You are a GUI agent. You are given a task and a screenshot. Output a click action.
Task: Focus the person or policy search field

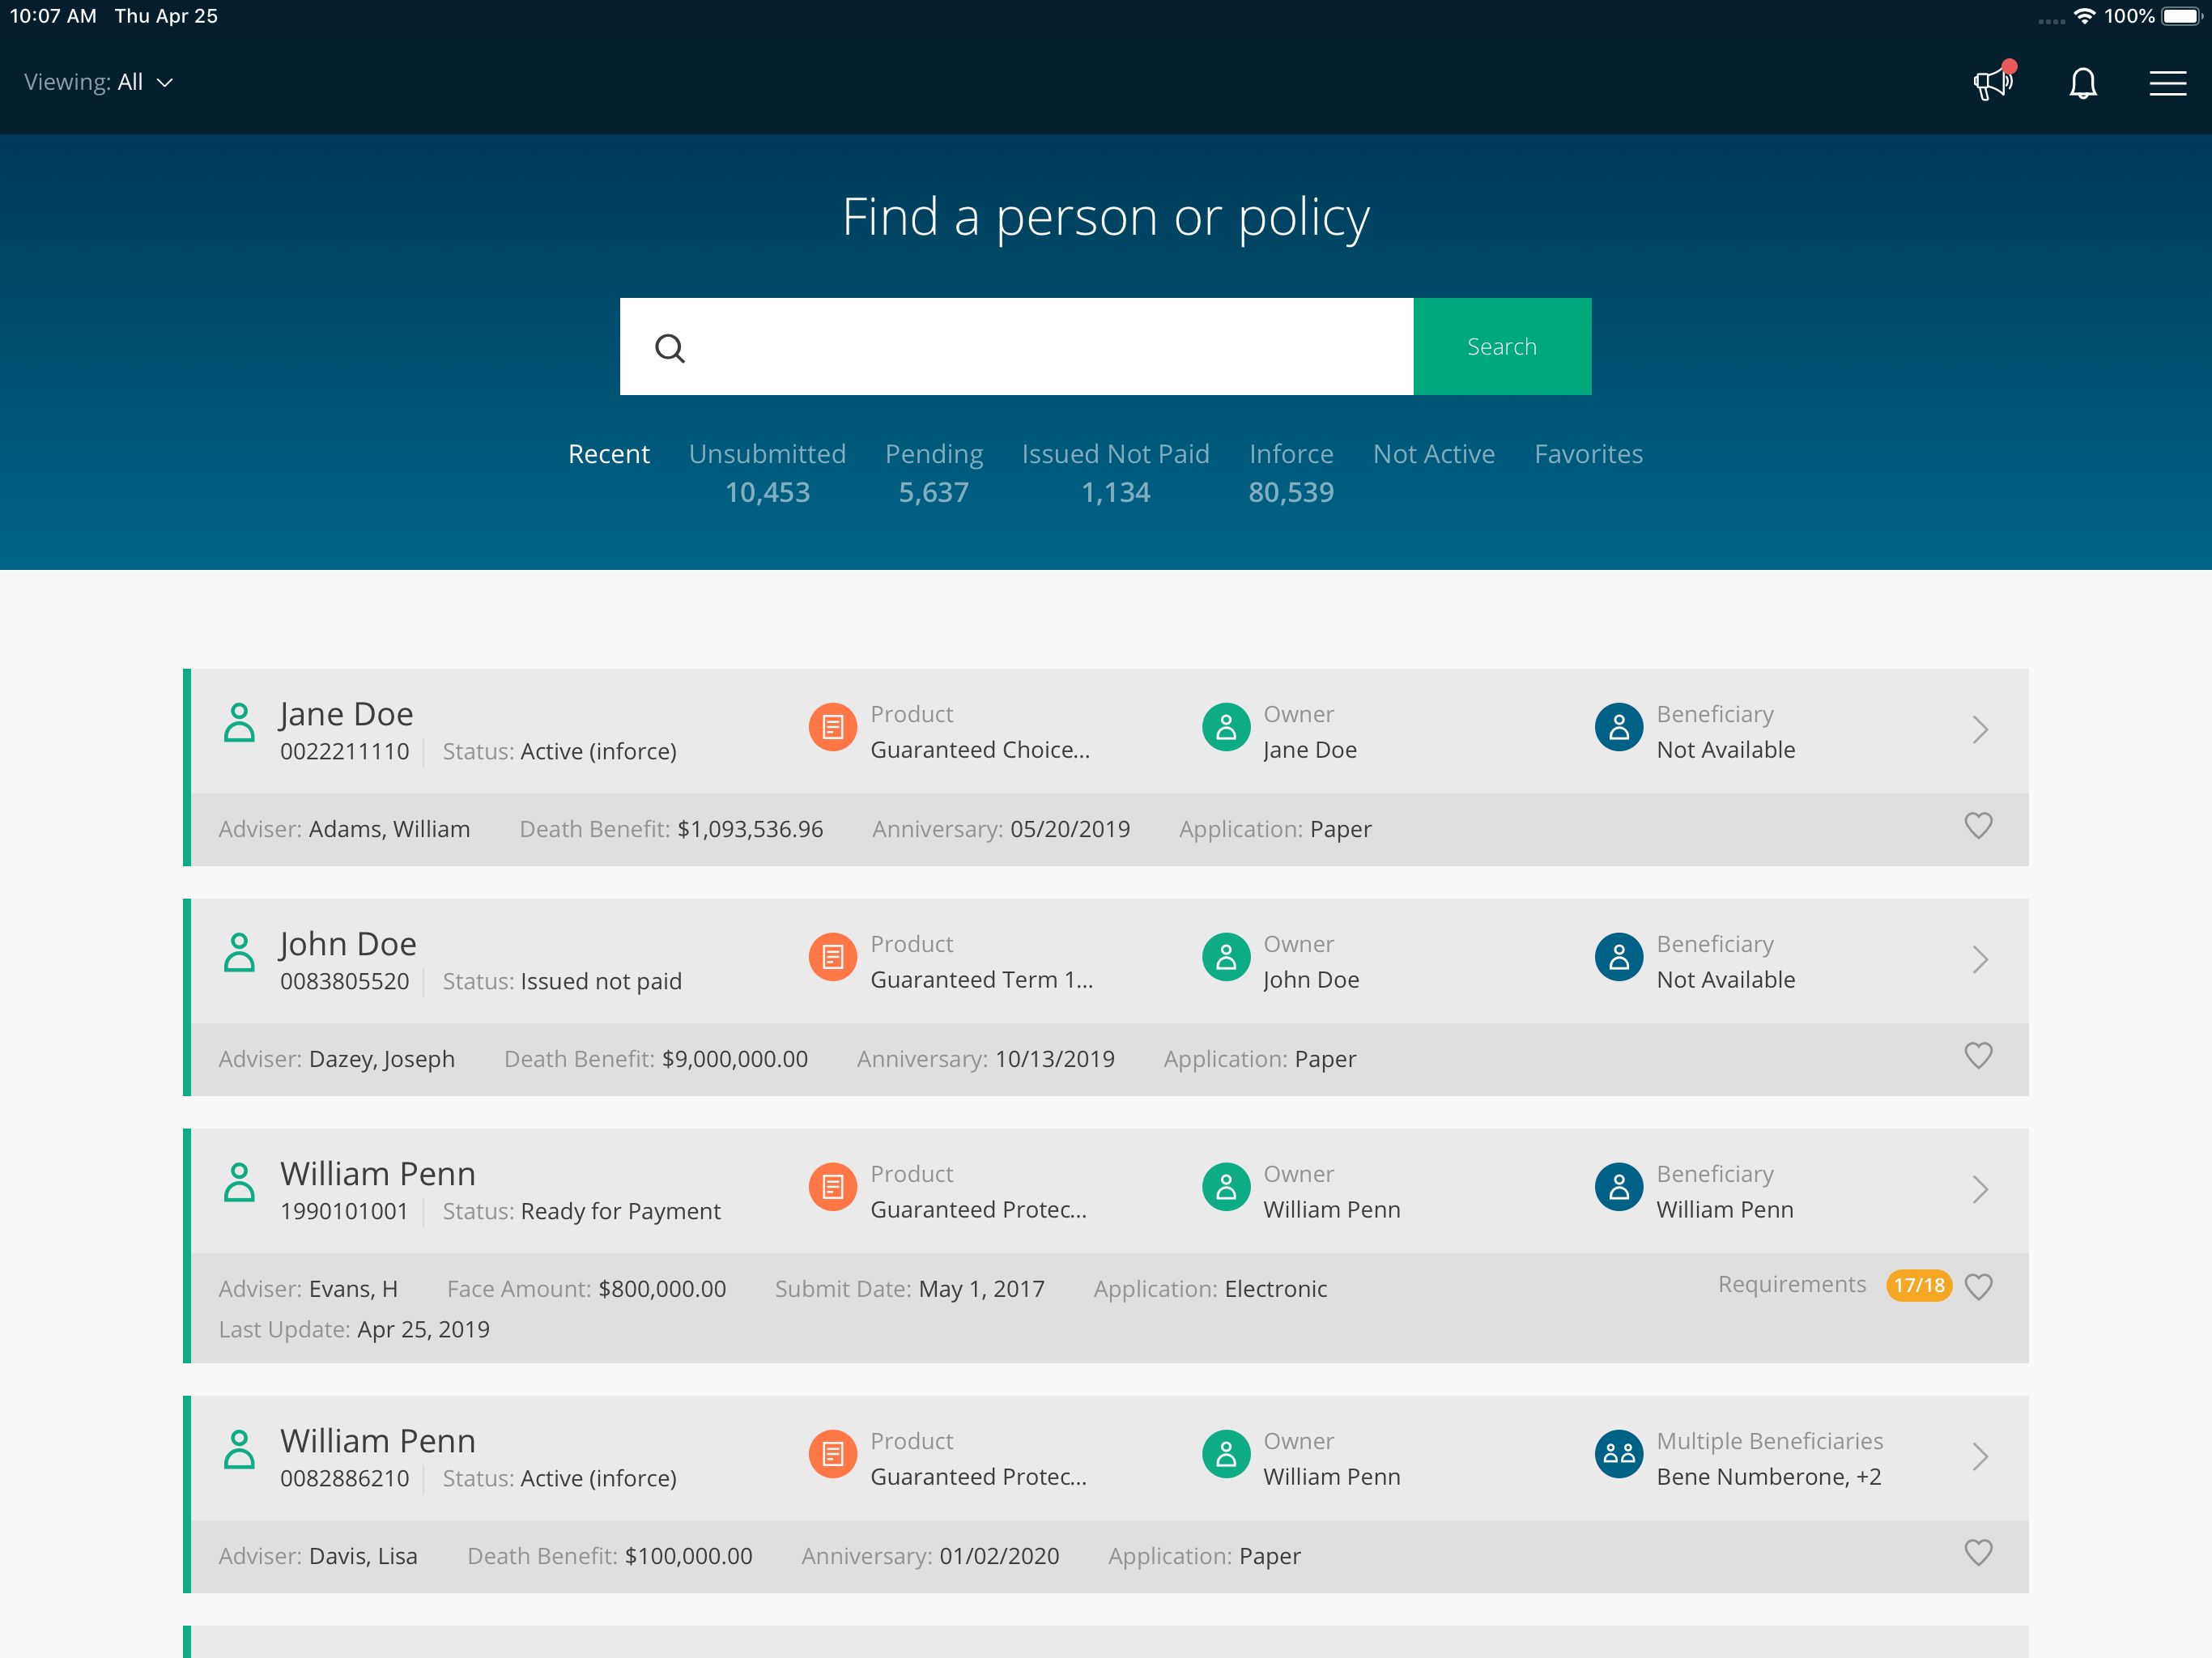[1016, 346]
